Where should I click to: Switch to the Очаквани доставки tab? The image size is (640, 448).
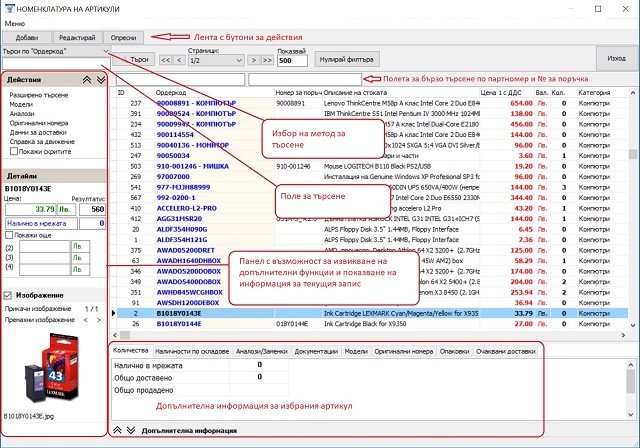(505, 351)
